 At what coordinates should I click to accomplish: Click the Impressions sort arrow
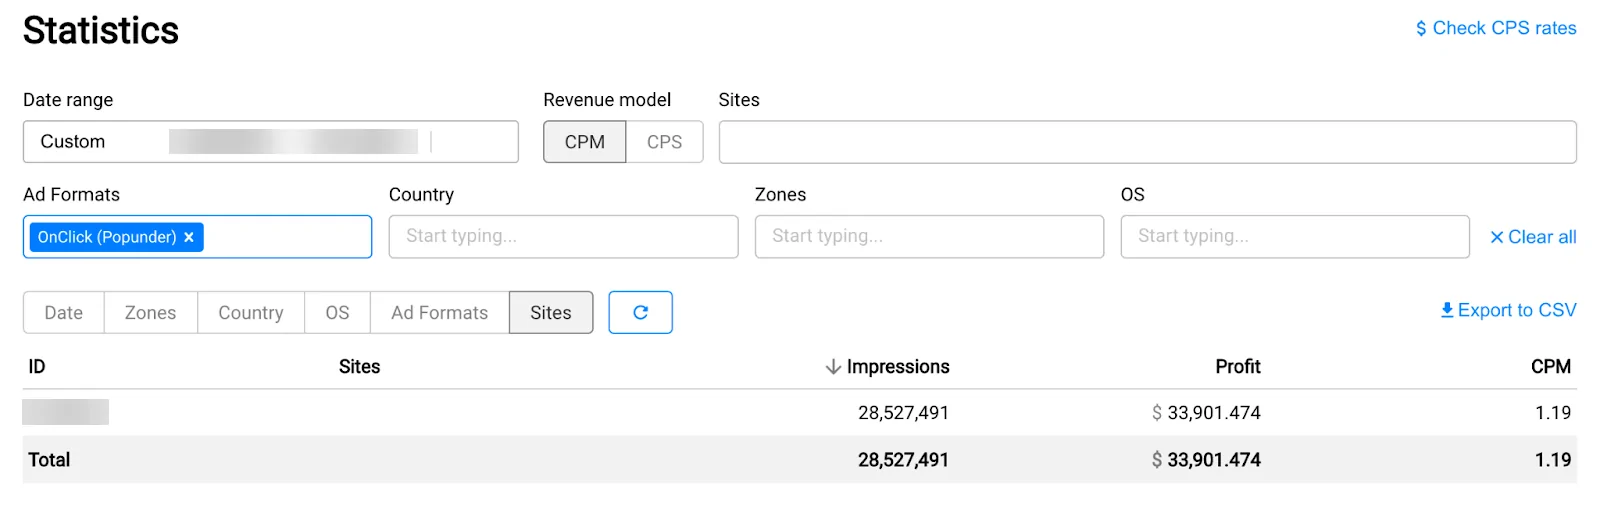click(x=832, y=367)
